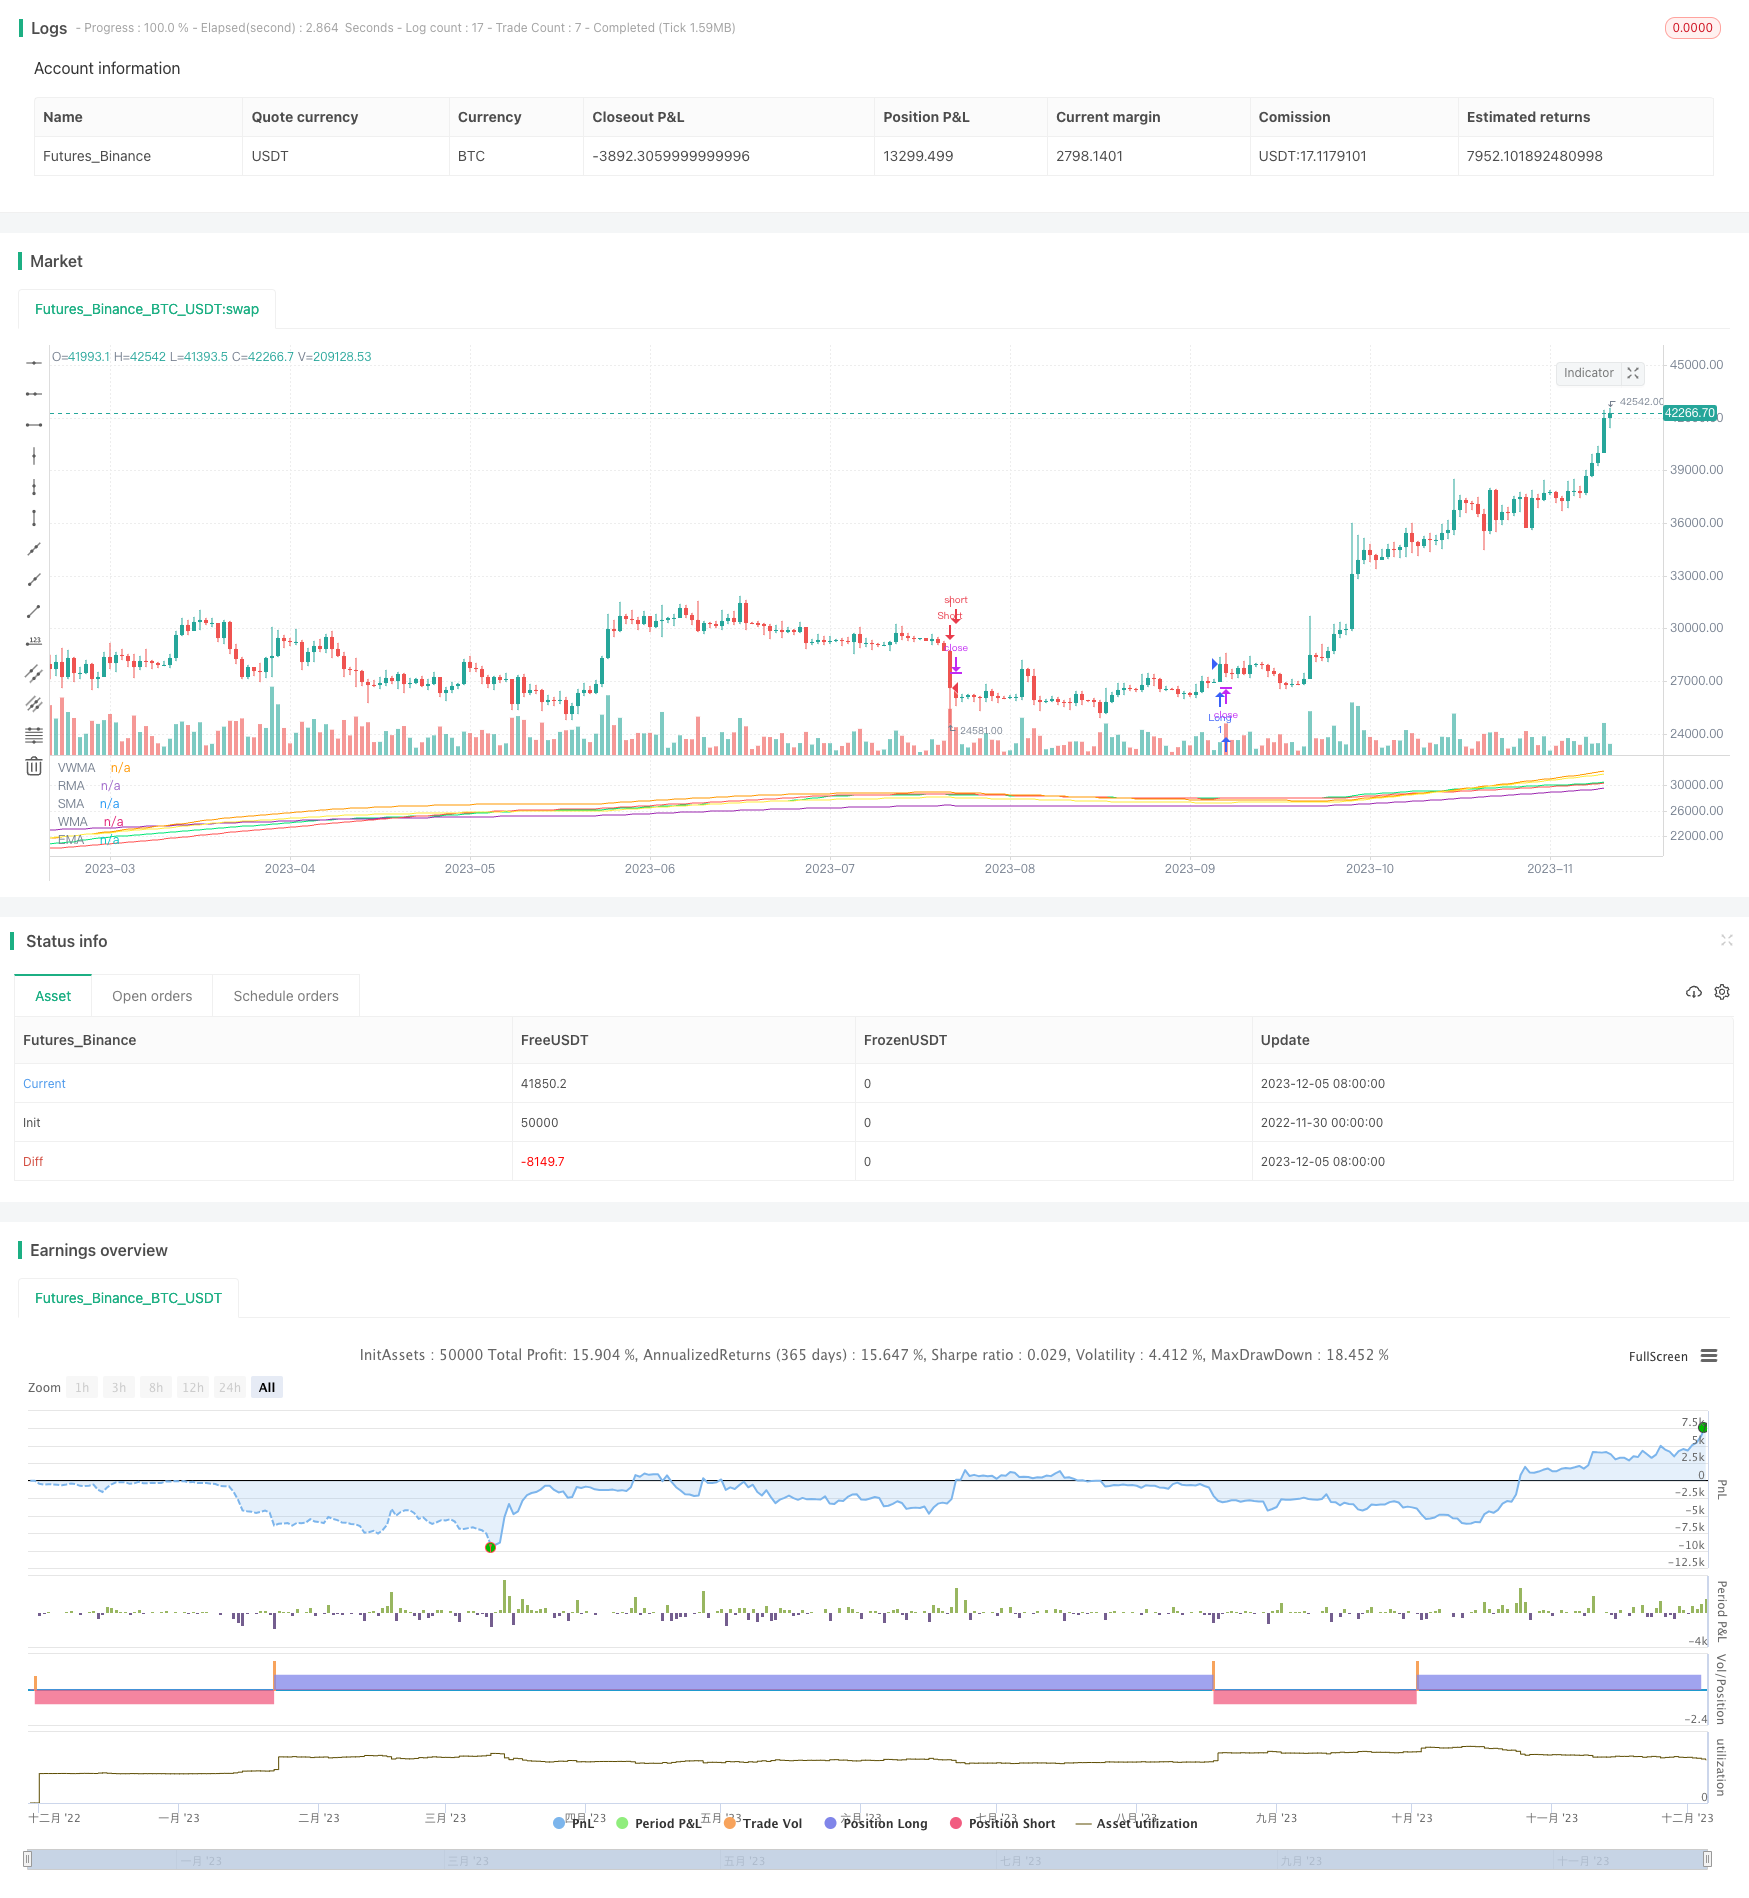Click the Closeout P&L value -3892.3059999999996
This screenshot has width=1749, height=1898.
[671, 156]
